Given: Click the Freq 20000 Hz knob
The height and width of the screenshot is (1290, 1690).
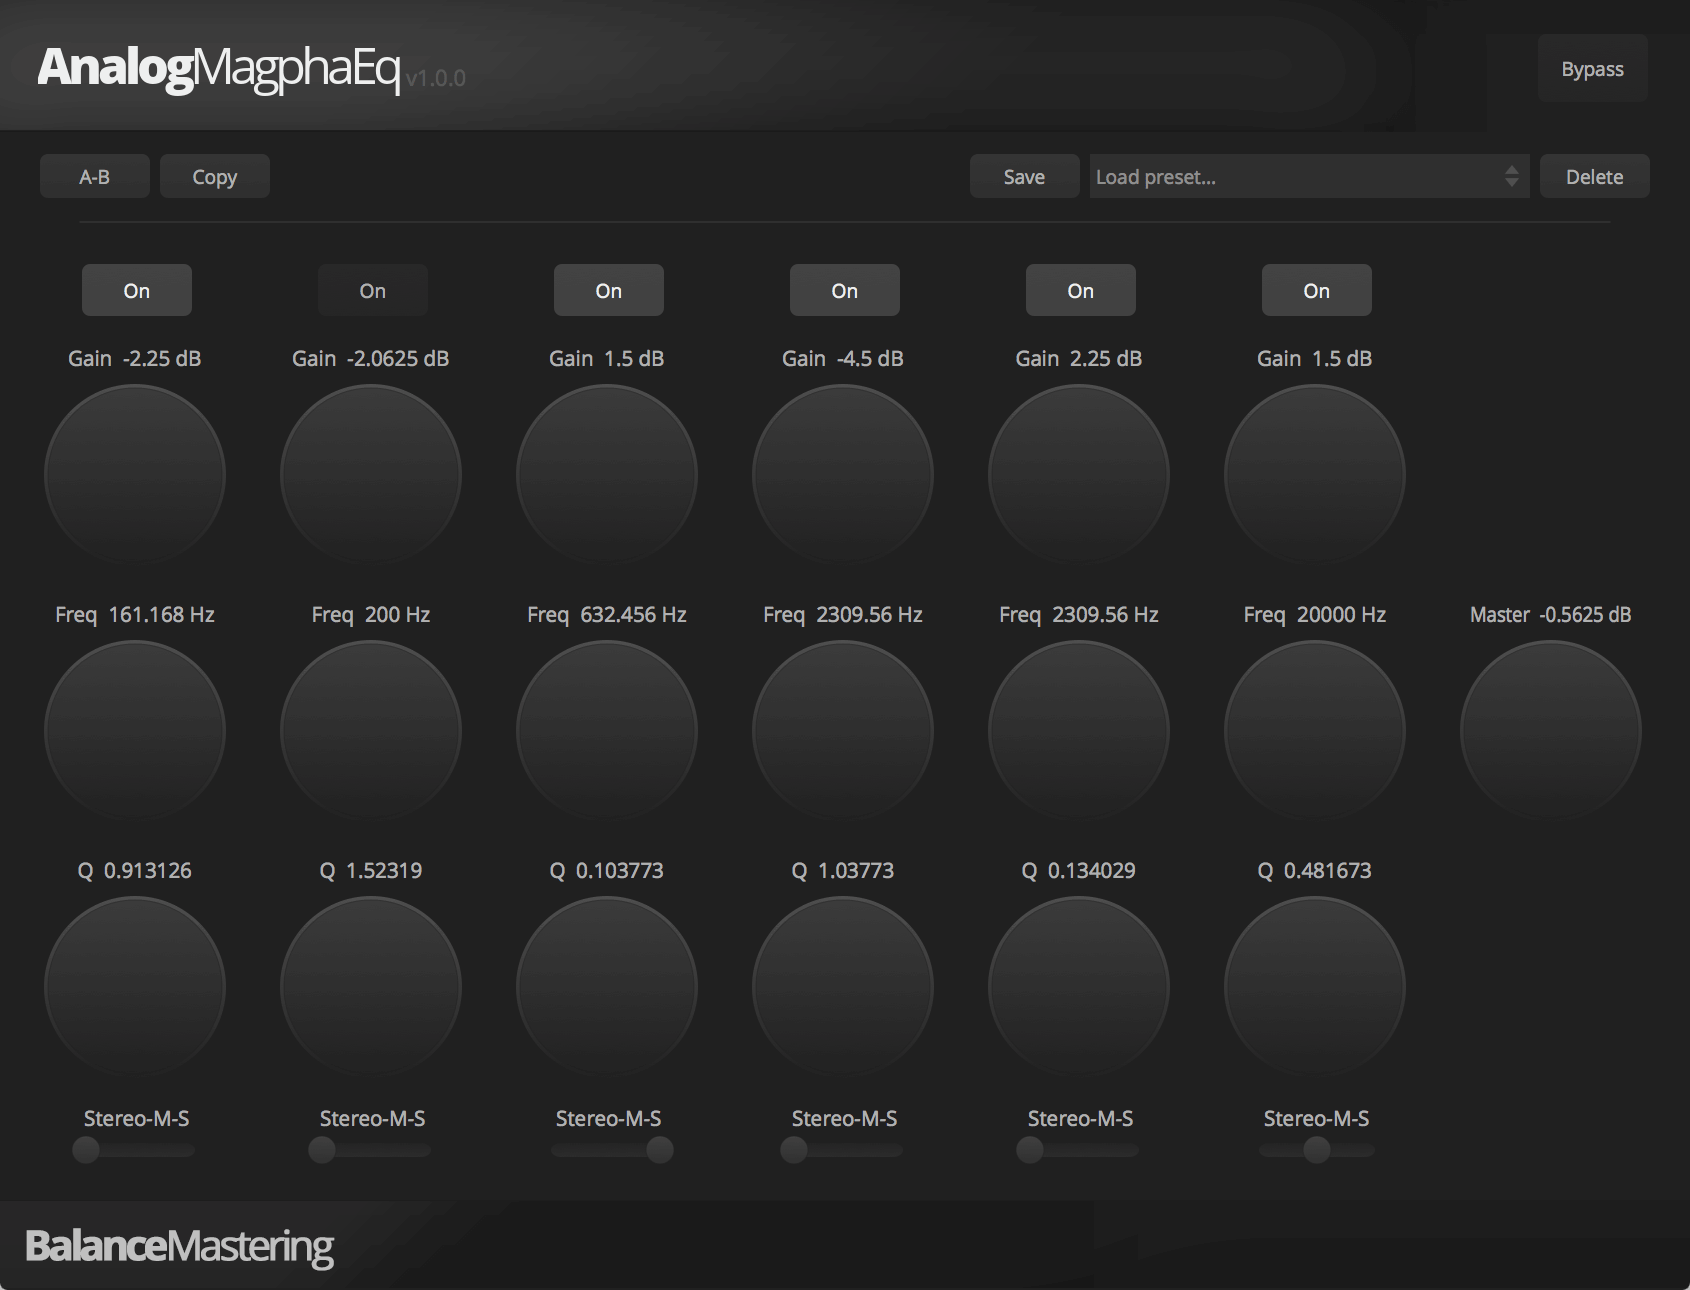Looking at the screenshot, I should tap(1315, 731).
